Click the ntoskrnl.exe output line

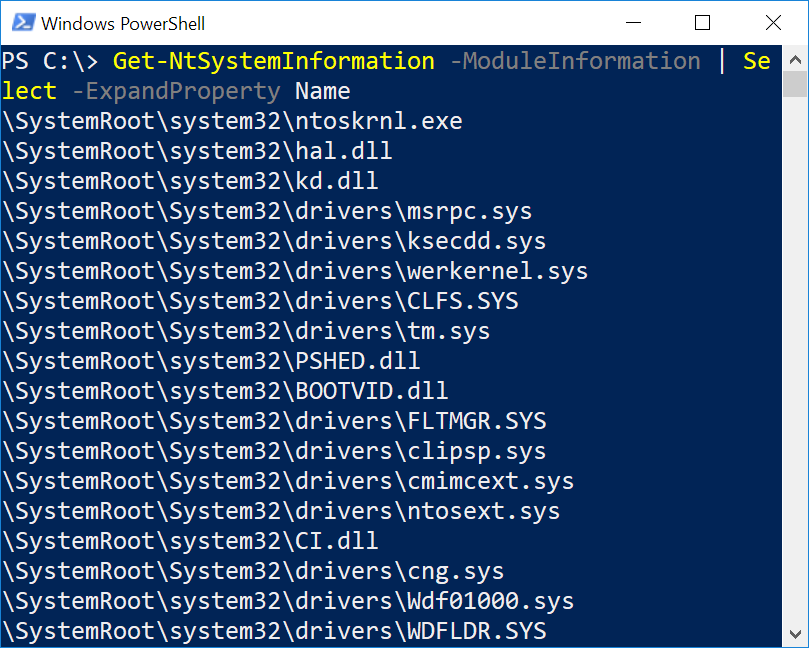pyautogui.click(x=232, y=121)
